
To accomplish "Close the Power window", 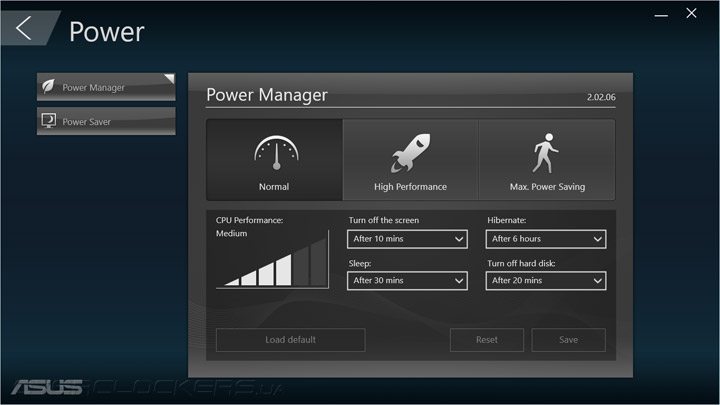I will [x=692, y=13].
